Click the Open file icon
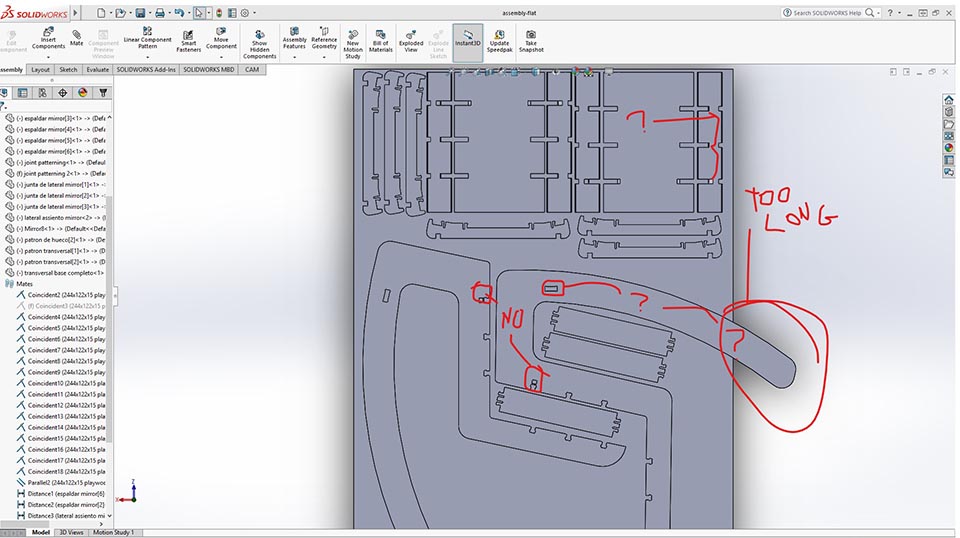The width and height of the screenshot is (960, 538). [x=120, y=12]
